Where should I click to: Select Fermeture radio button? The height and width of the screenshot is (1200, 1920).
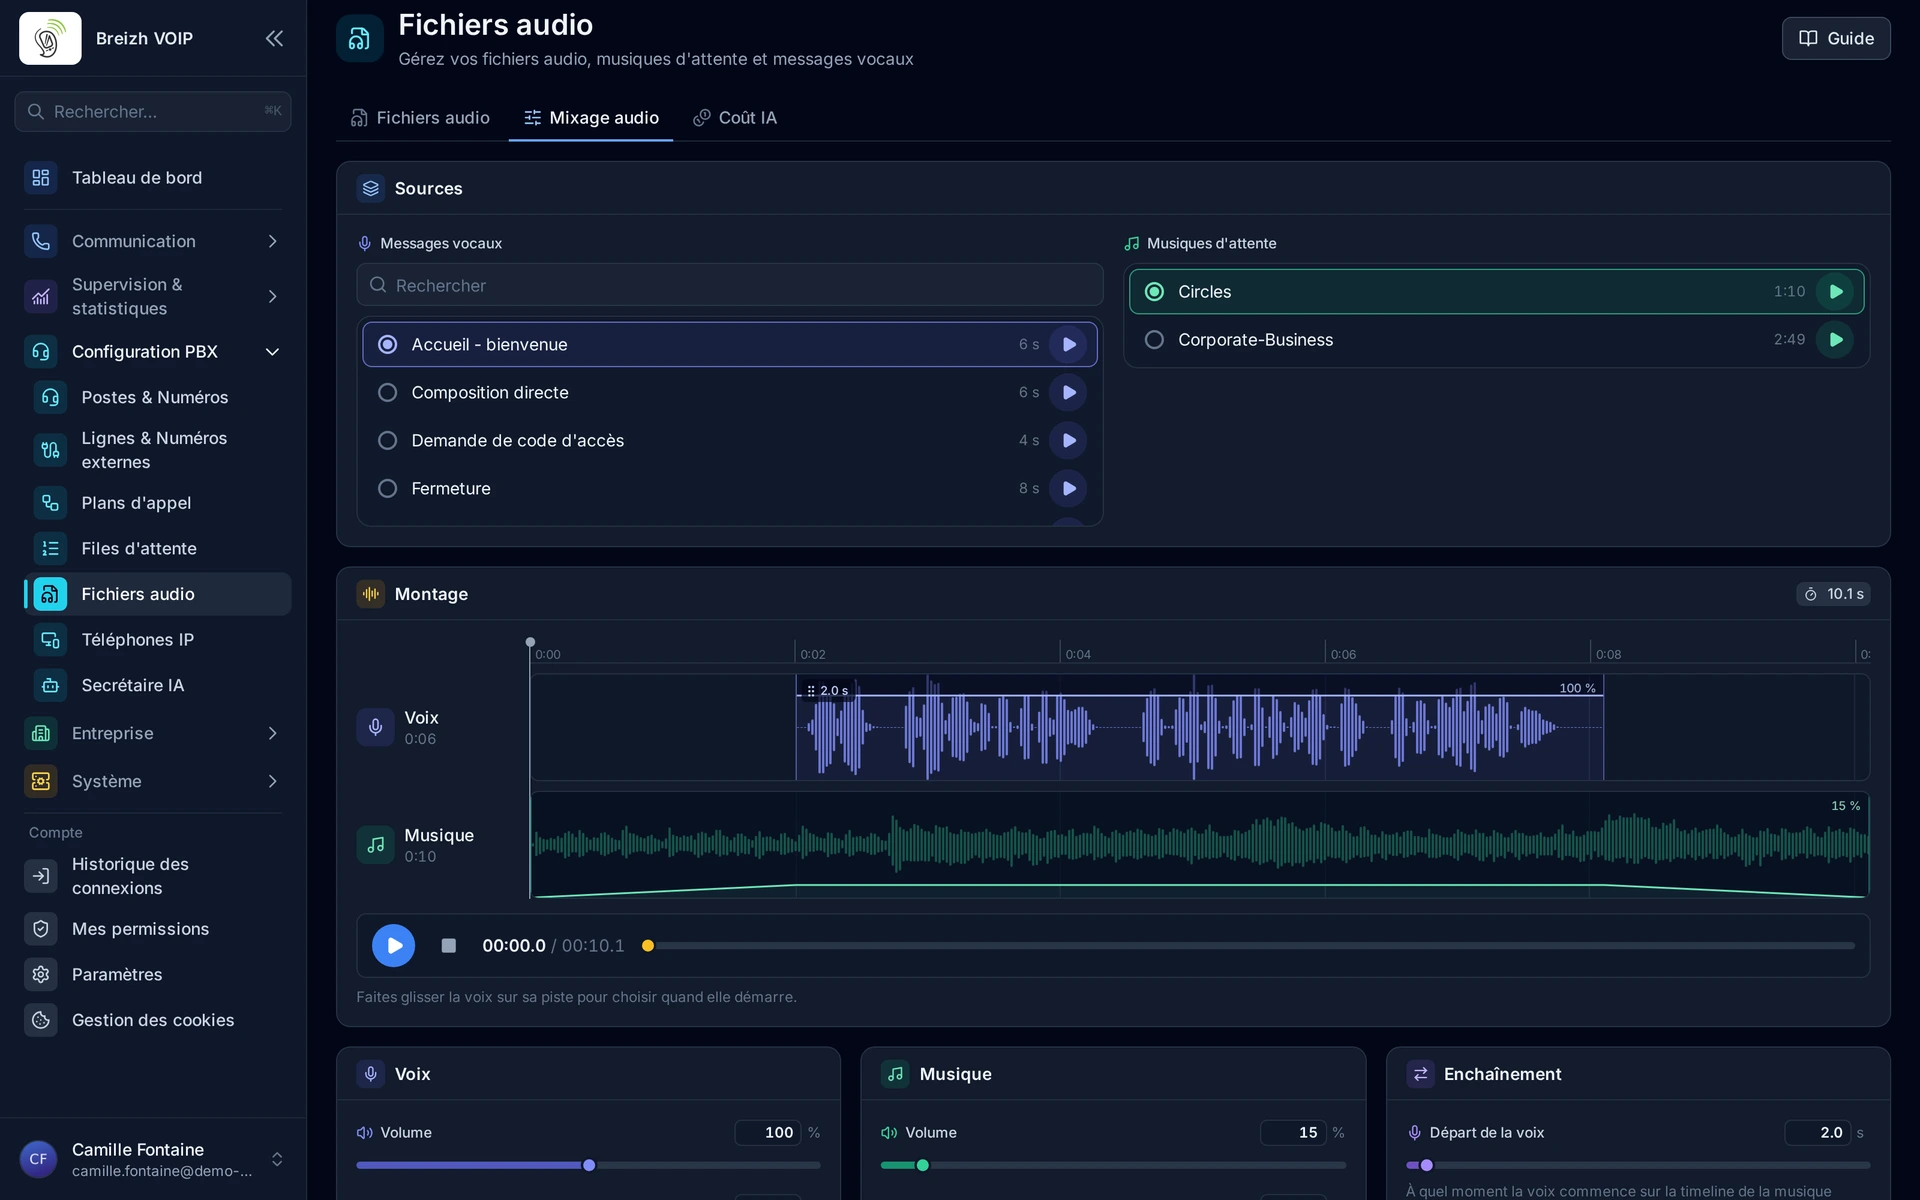[x=387, y=488]
